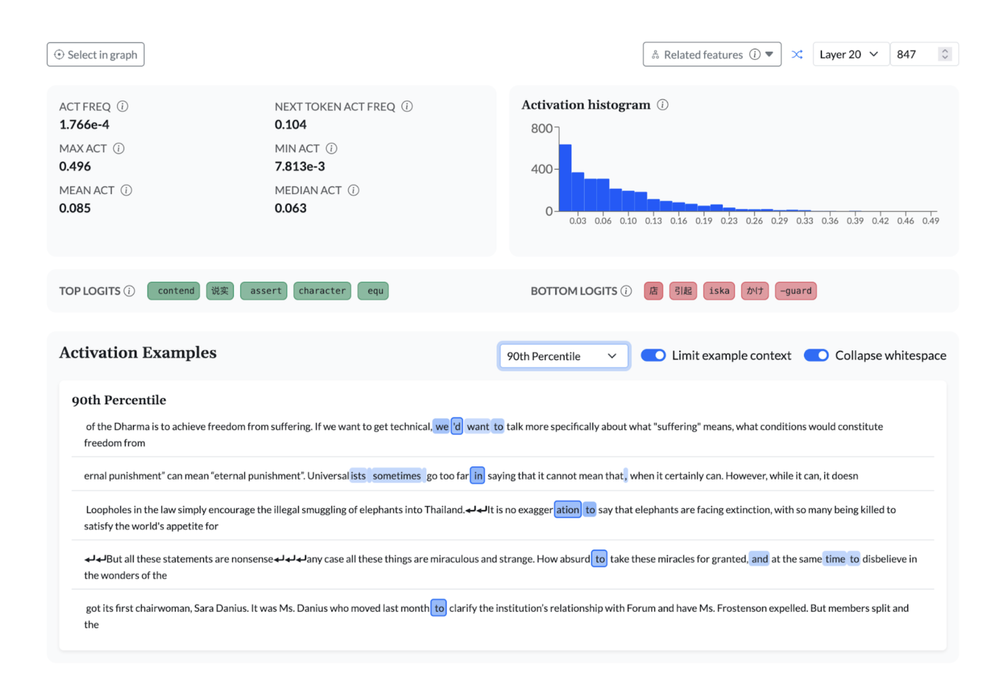
Task: Click the '-guard' bottom logit chip
Action: coord(795,291)
